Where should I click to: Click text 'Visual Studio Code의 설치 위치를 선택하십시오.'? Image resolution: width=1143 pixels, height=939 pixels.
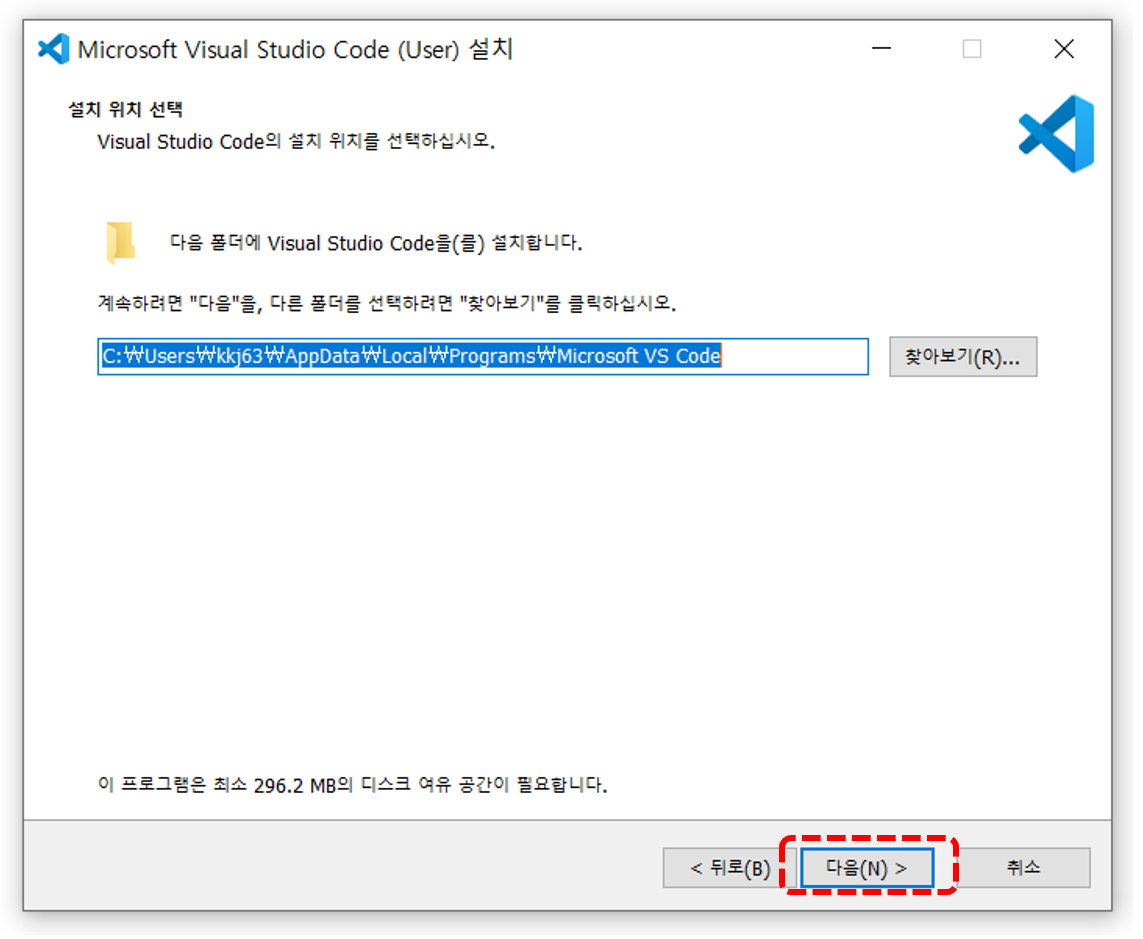298,142
